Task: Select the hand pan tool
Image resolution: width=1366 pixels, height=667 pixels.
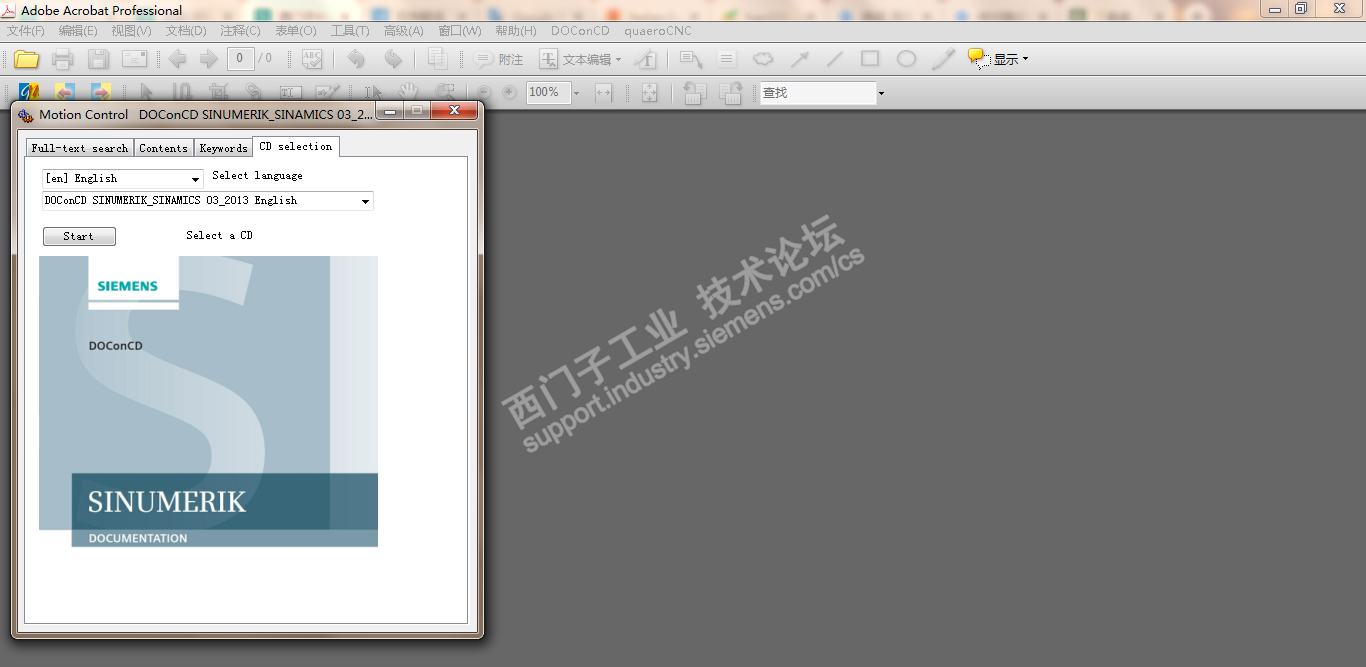Action: point(408,92)
